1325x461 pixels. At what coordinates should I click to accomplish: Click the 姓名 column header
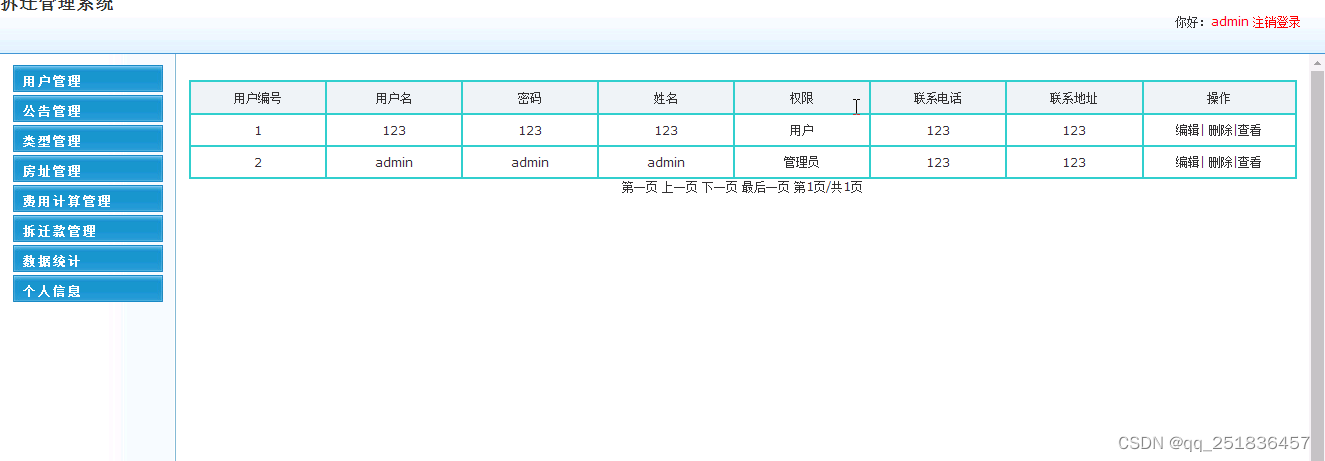click(666, 98)
